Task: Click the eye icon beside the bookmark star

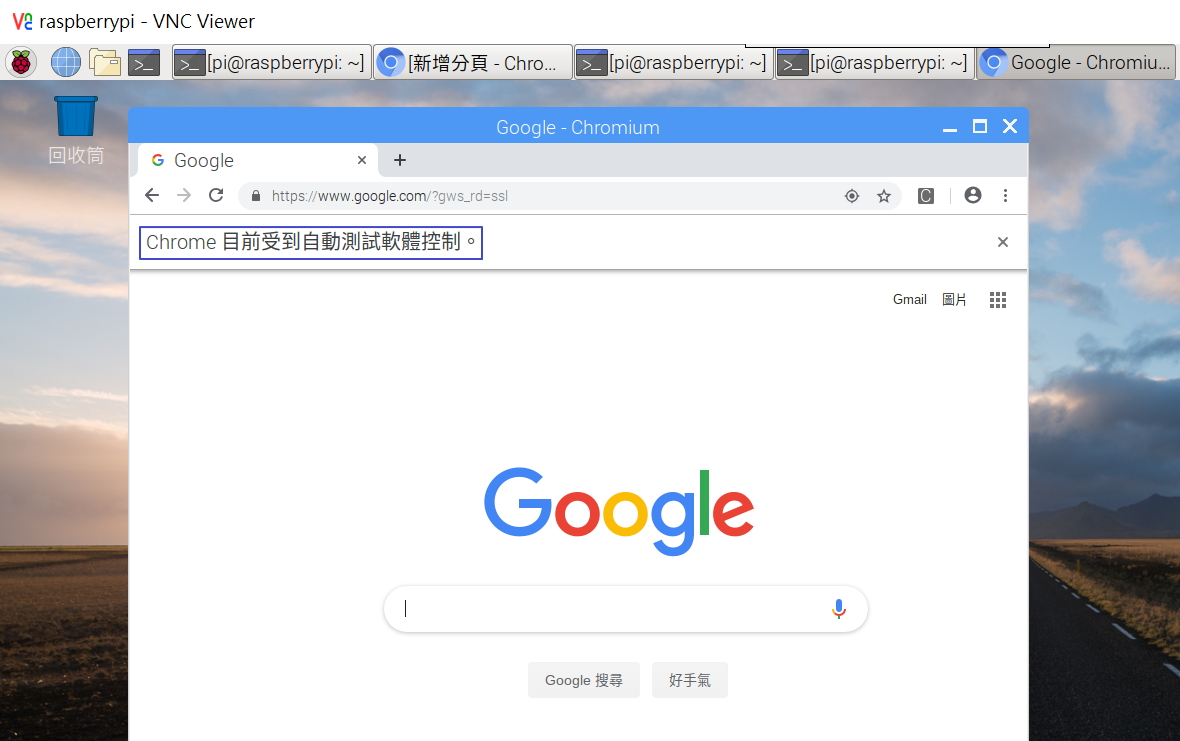Action: point(852,195)
